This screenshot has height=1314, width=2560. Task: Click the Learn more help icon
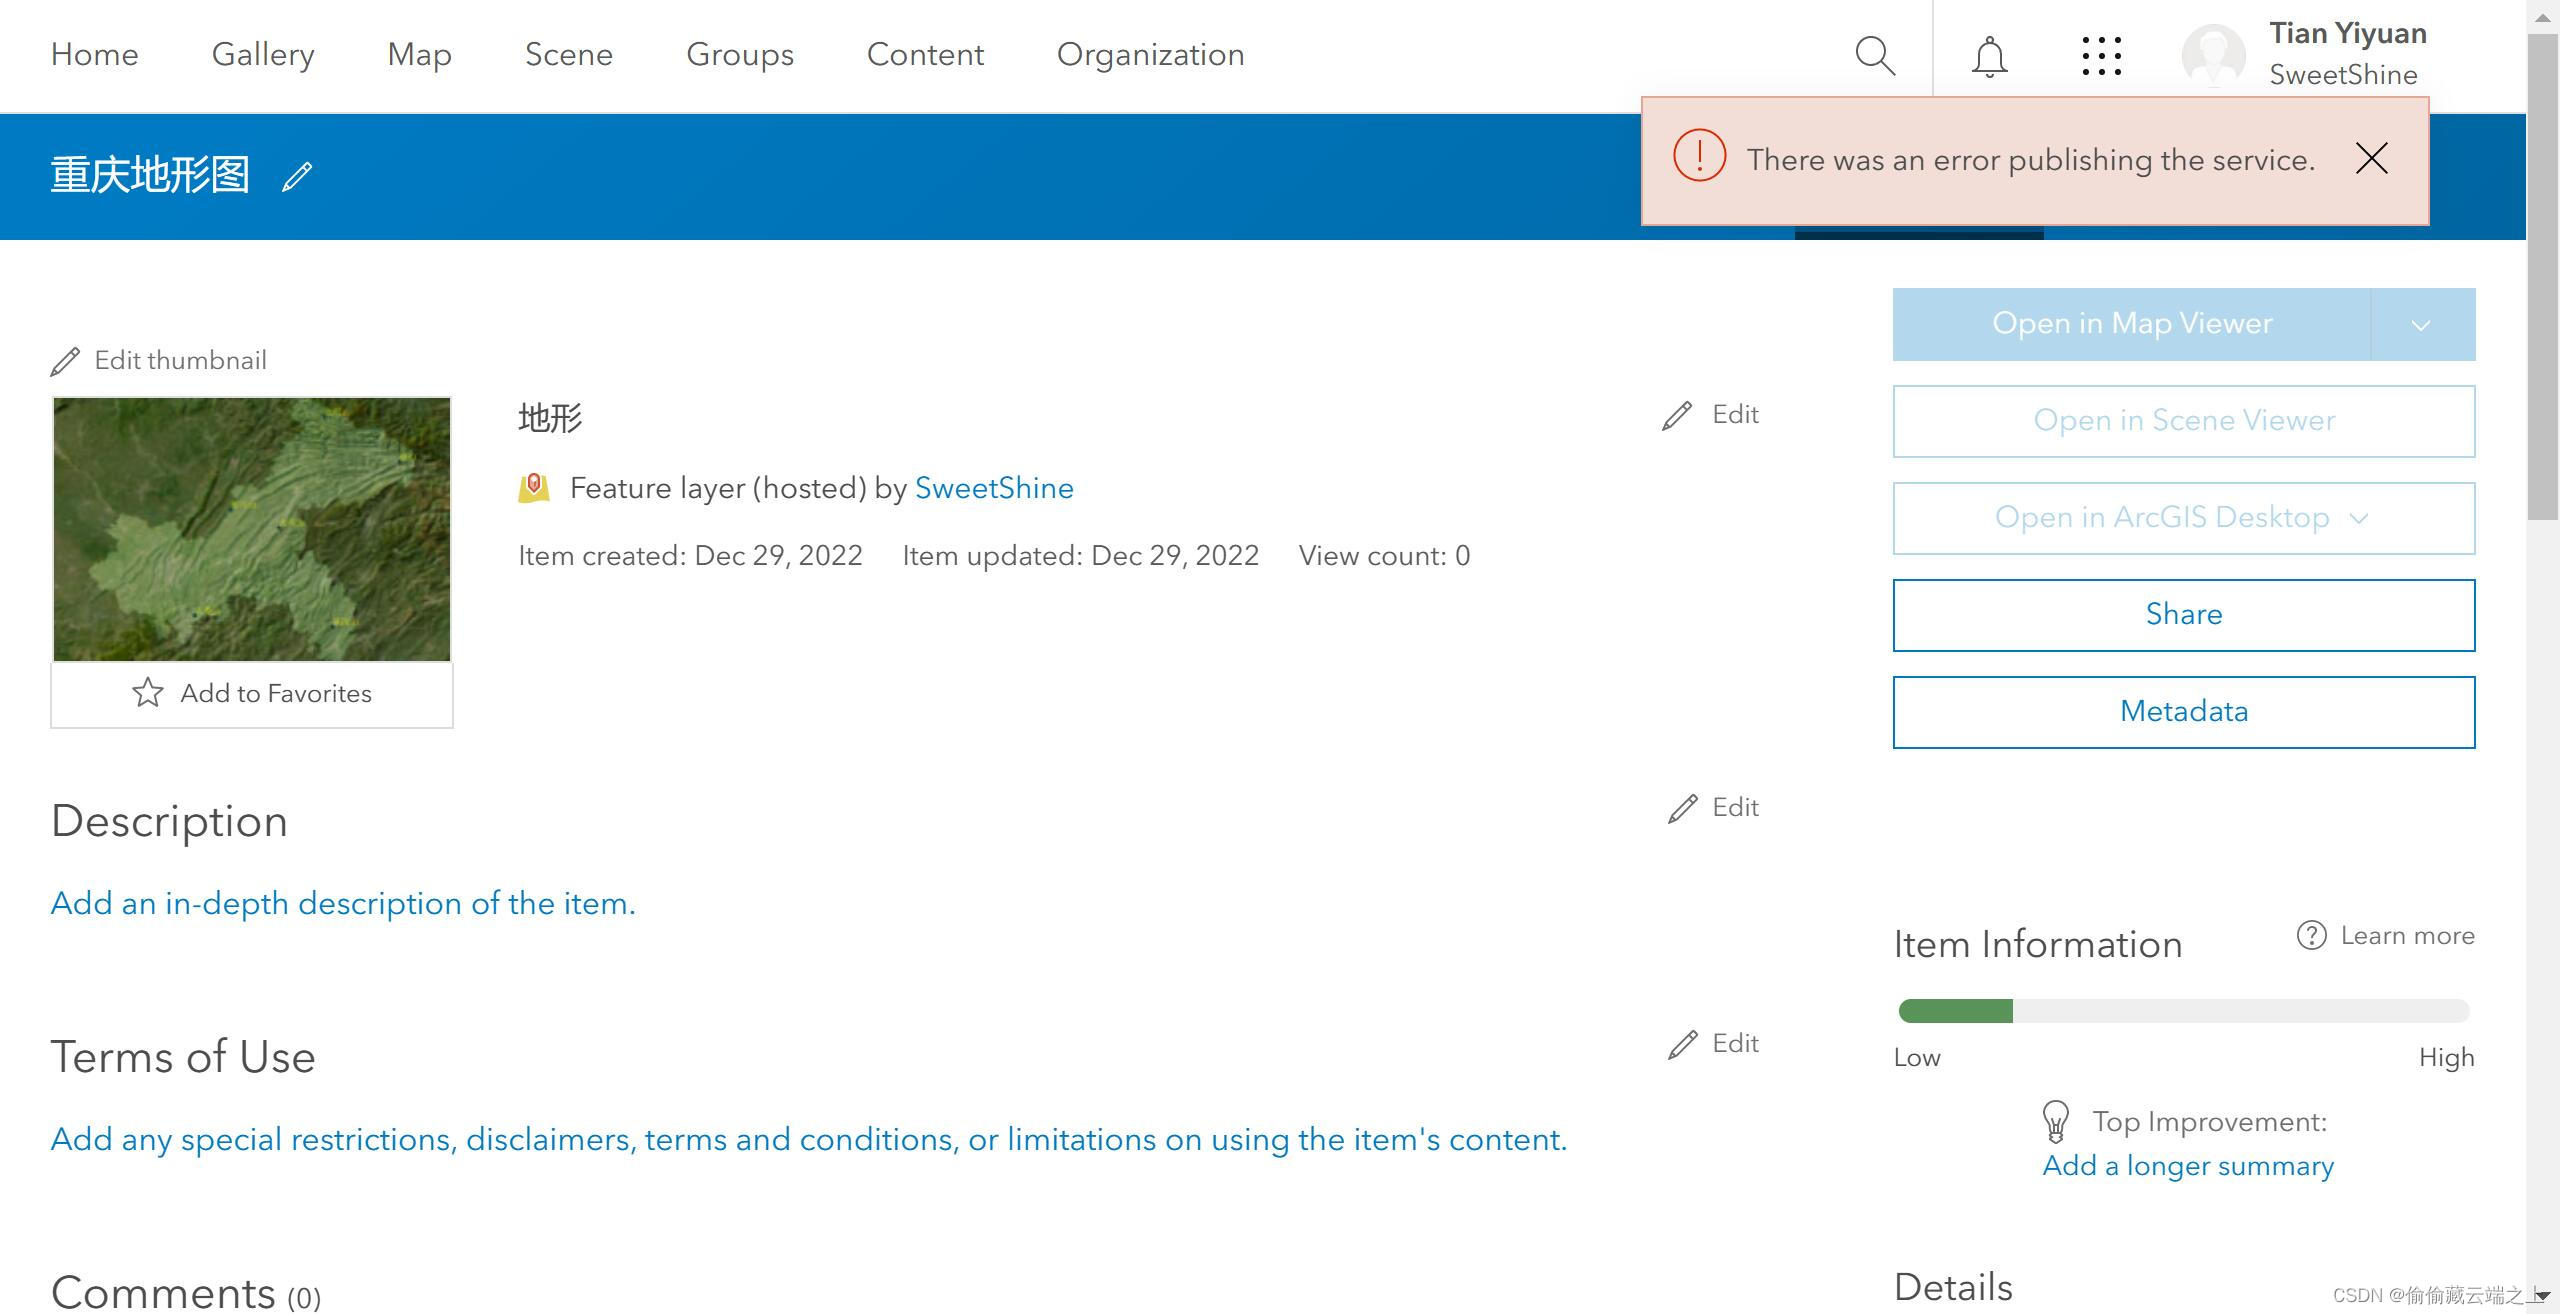tap(2311, 936)
